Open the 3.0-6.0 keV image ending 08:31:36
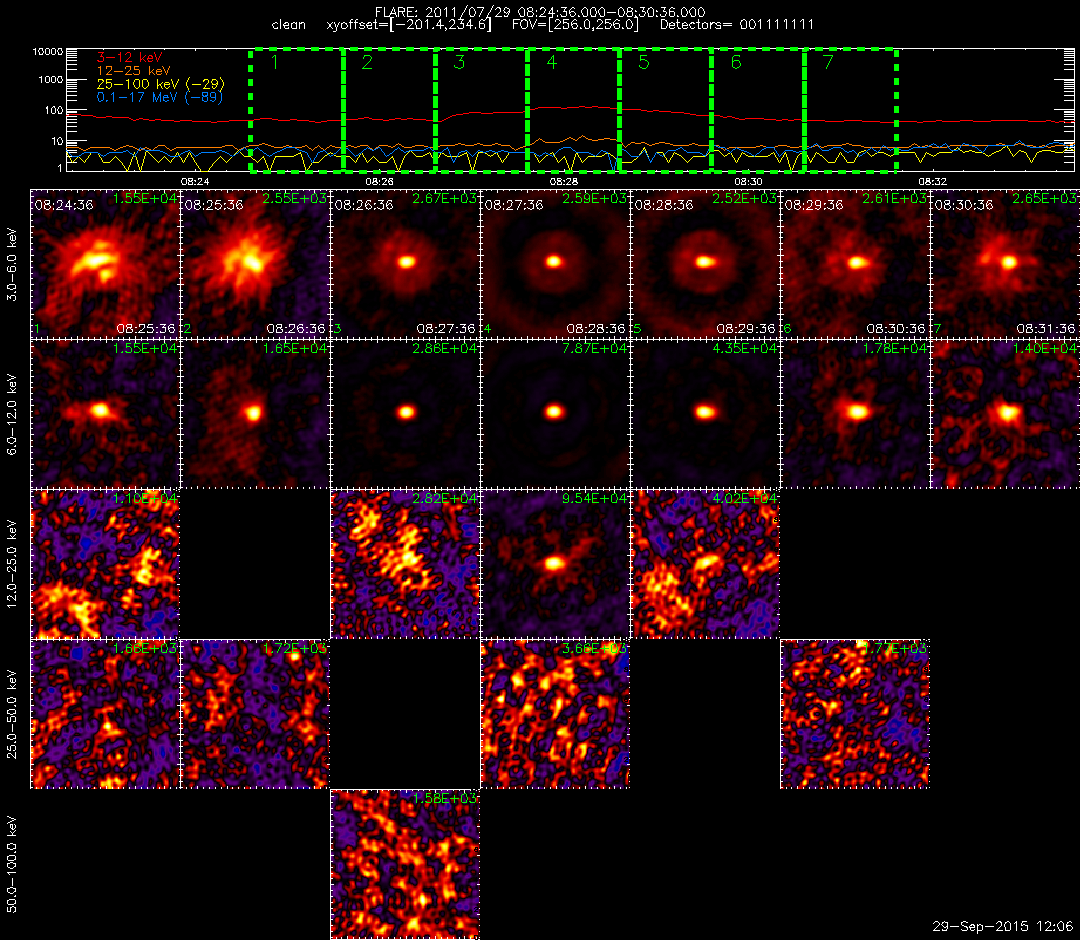1080x940 pixels. coord(1005,264)
